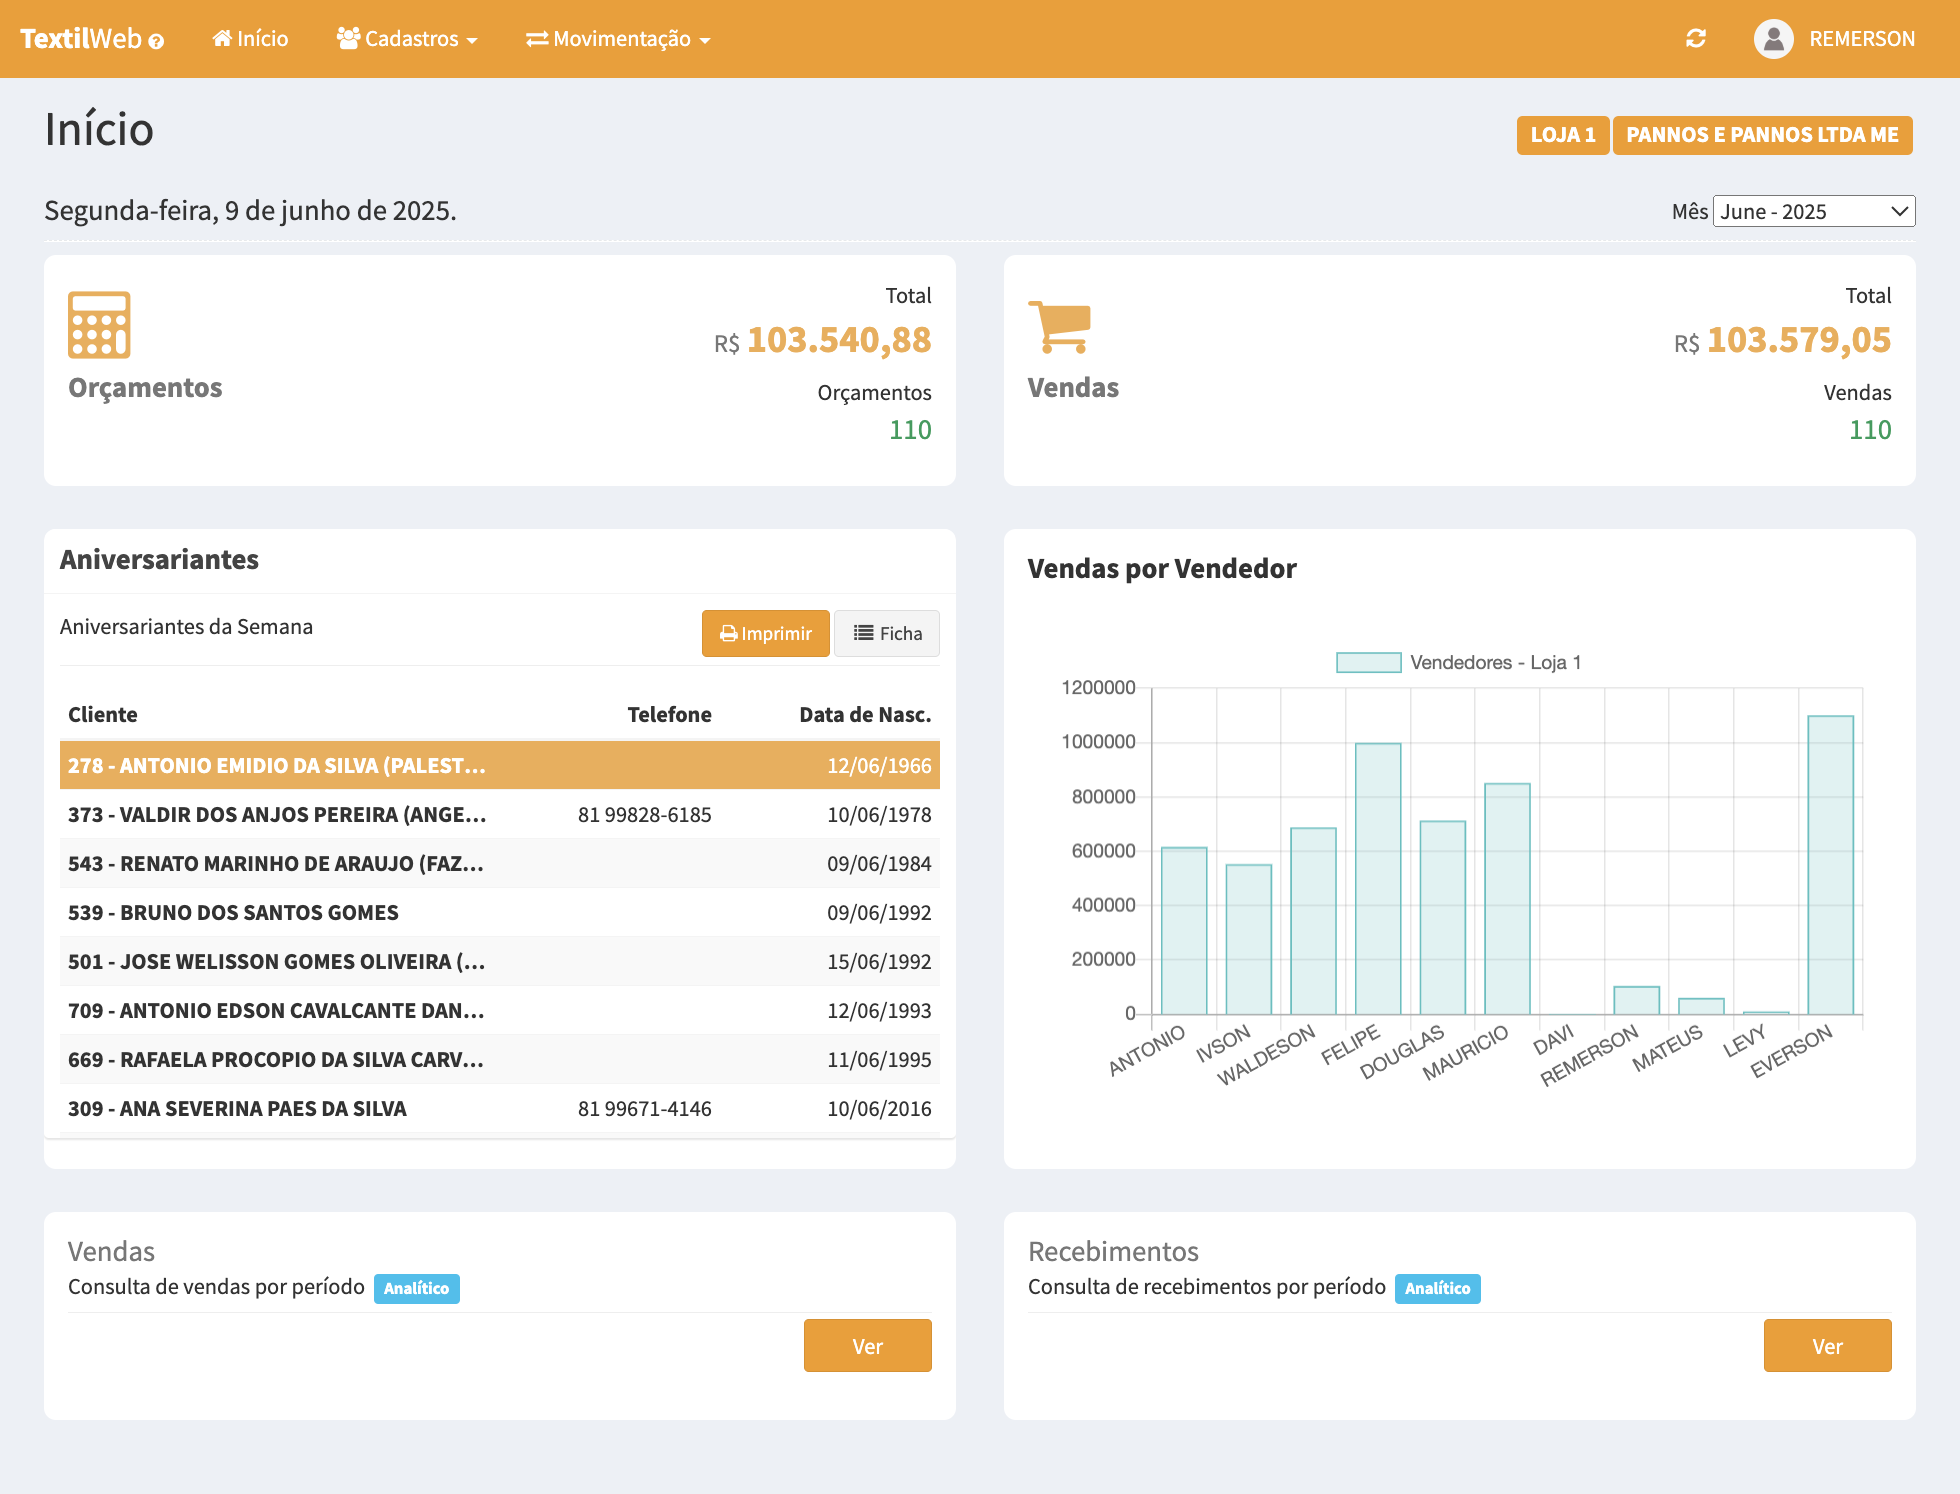
Task: Open the Ficha list button
Action: (887, 633)
